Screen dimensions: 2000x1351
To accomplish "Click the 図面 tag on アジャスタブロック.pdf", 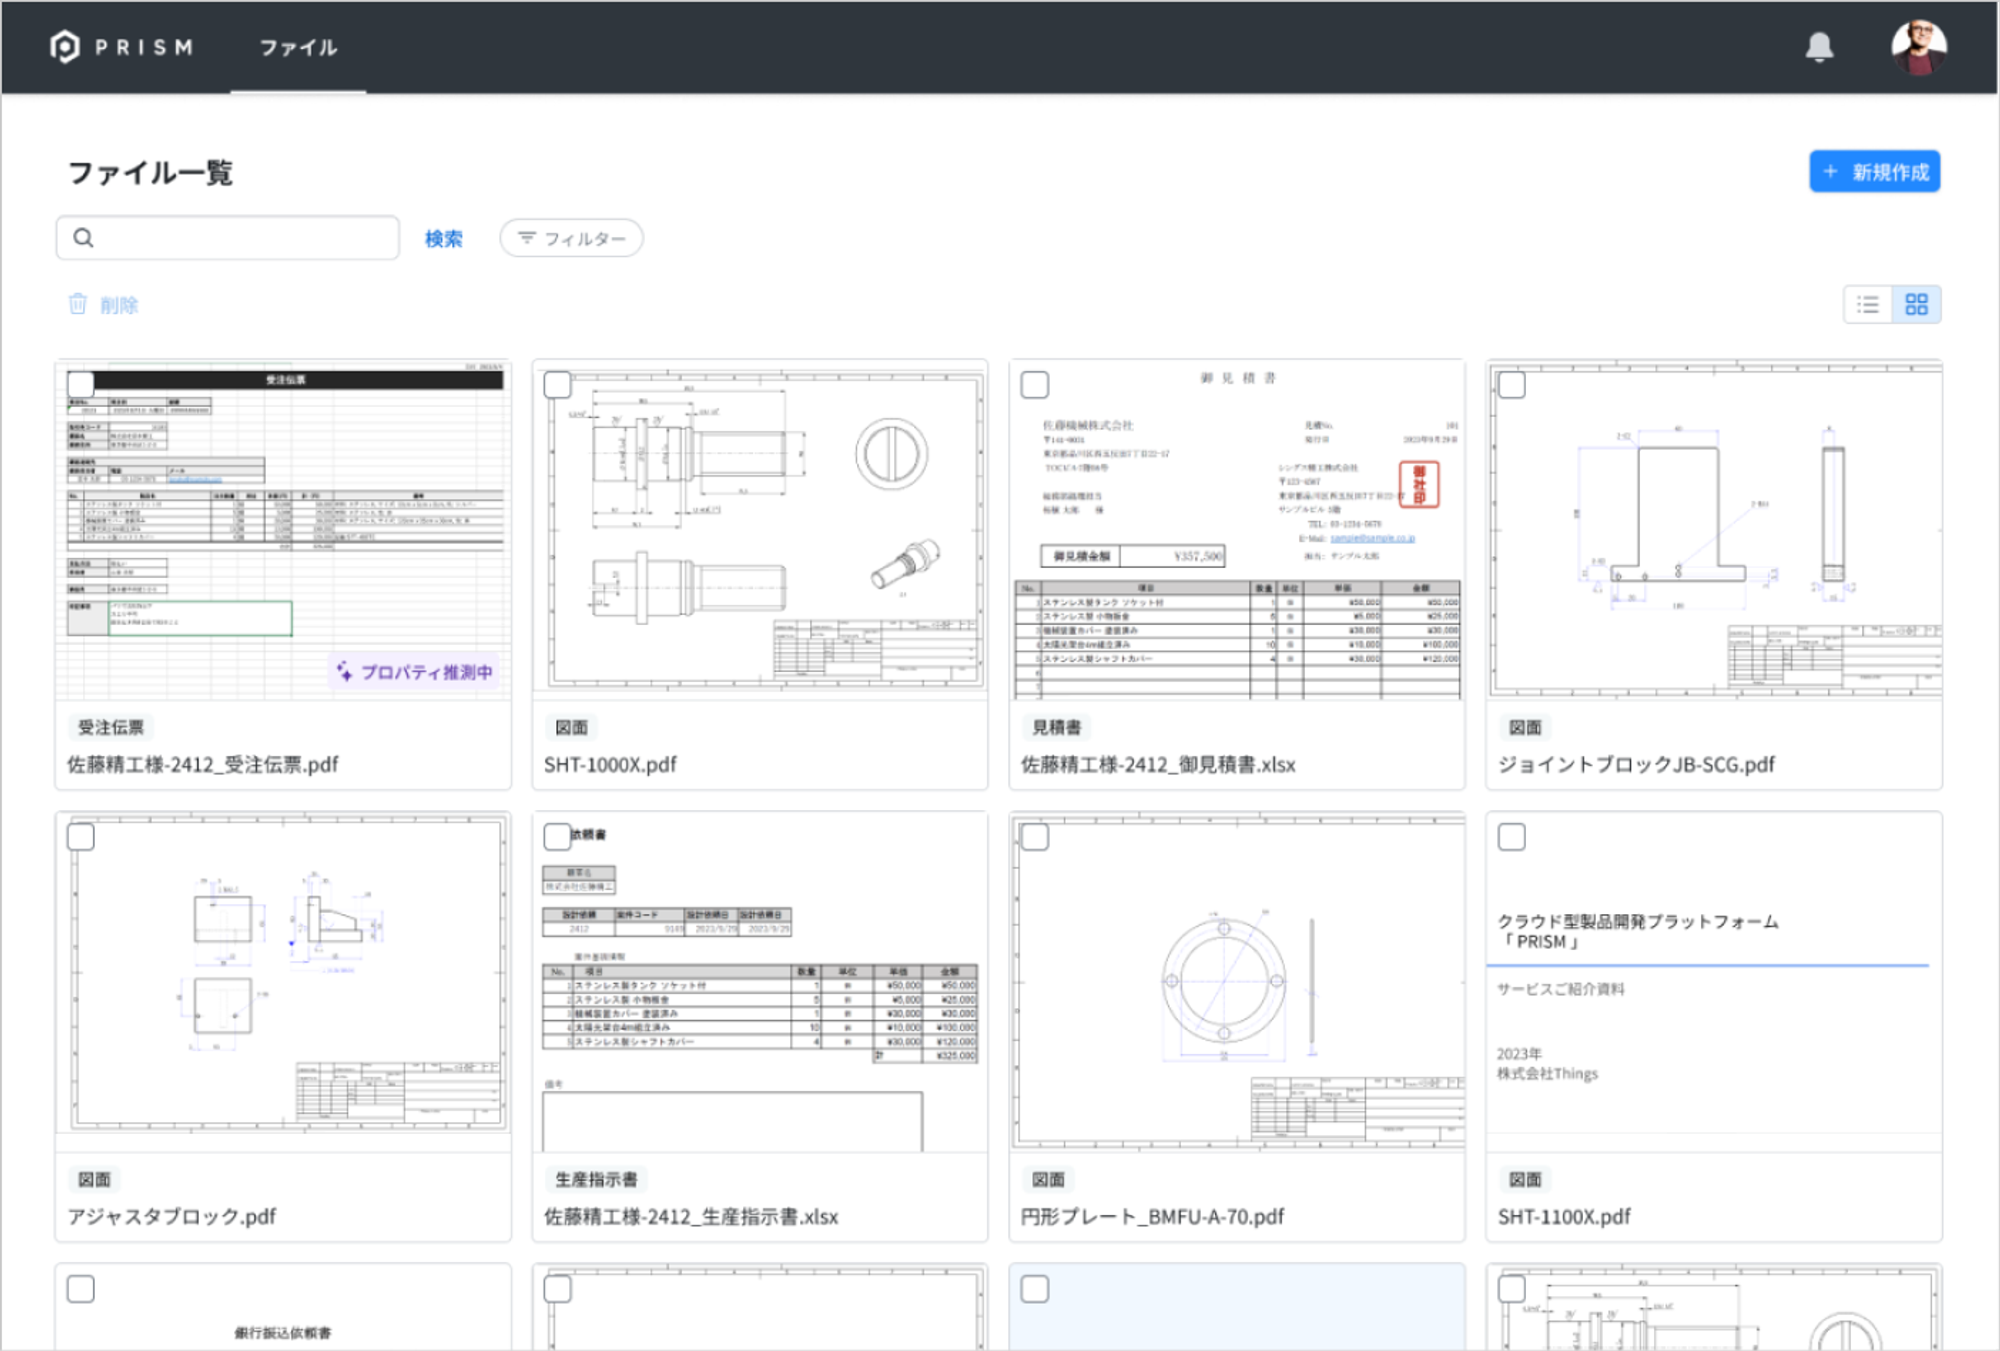I will click(95, 1180).
